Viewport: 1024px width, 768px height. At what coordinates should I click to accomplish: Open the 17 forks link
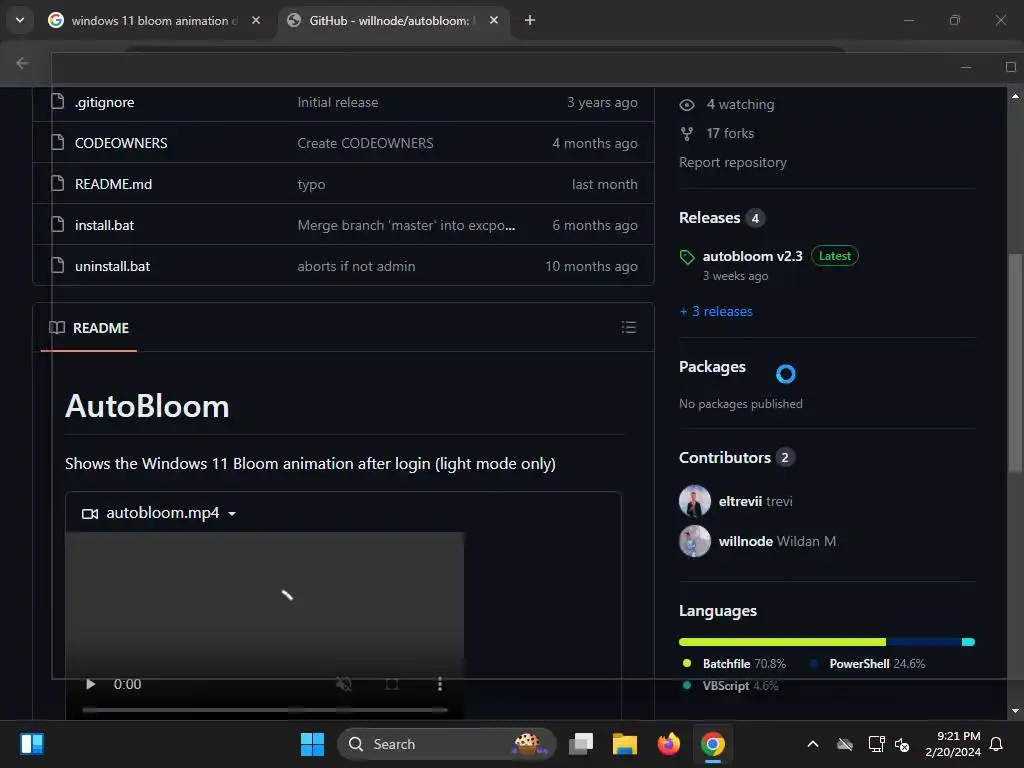(730, 133)
